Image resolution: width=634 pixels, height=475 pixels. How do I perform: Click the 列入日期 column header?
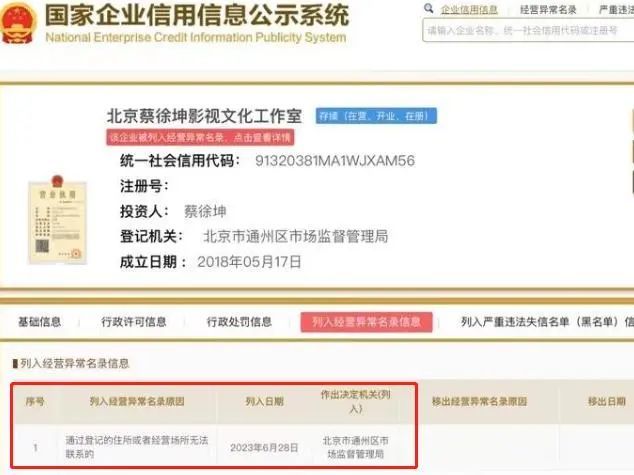click(x=265, y=401)
